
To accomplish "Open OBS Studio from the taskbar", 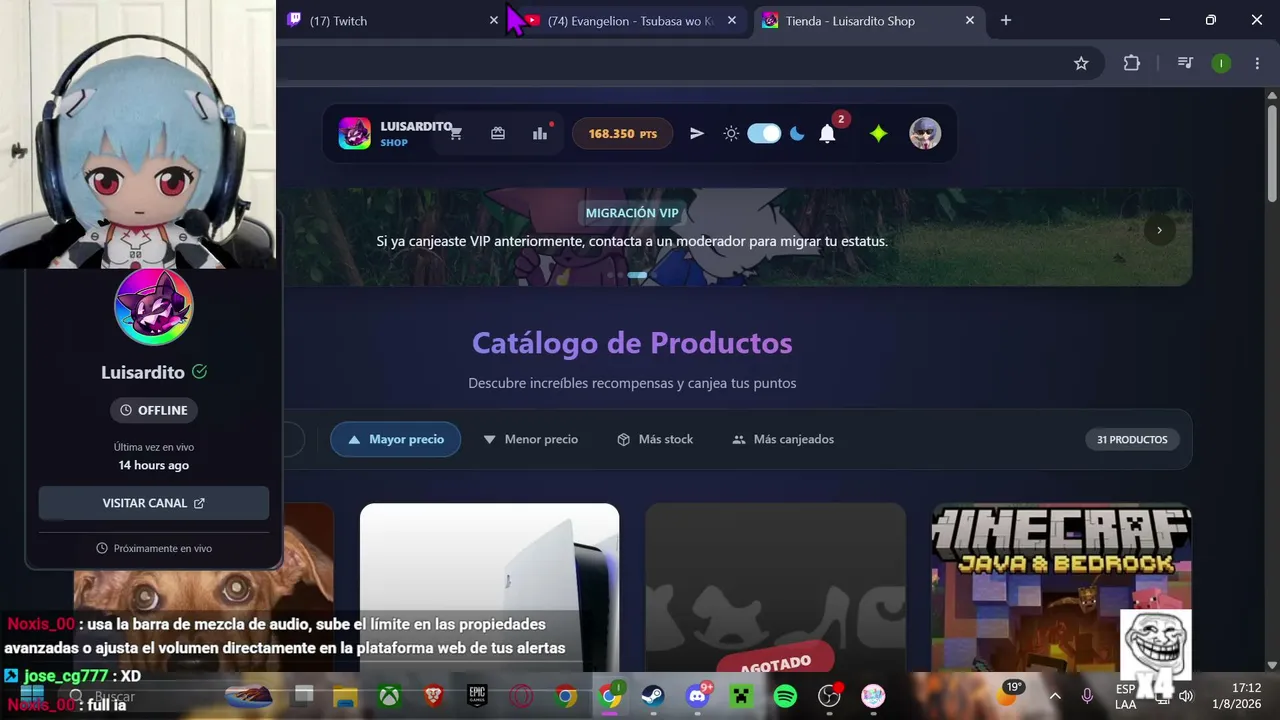I will tap(829, 696).
